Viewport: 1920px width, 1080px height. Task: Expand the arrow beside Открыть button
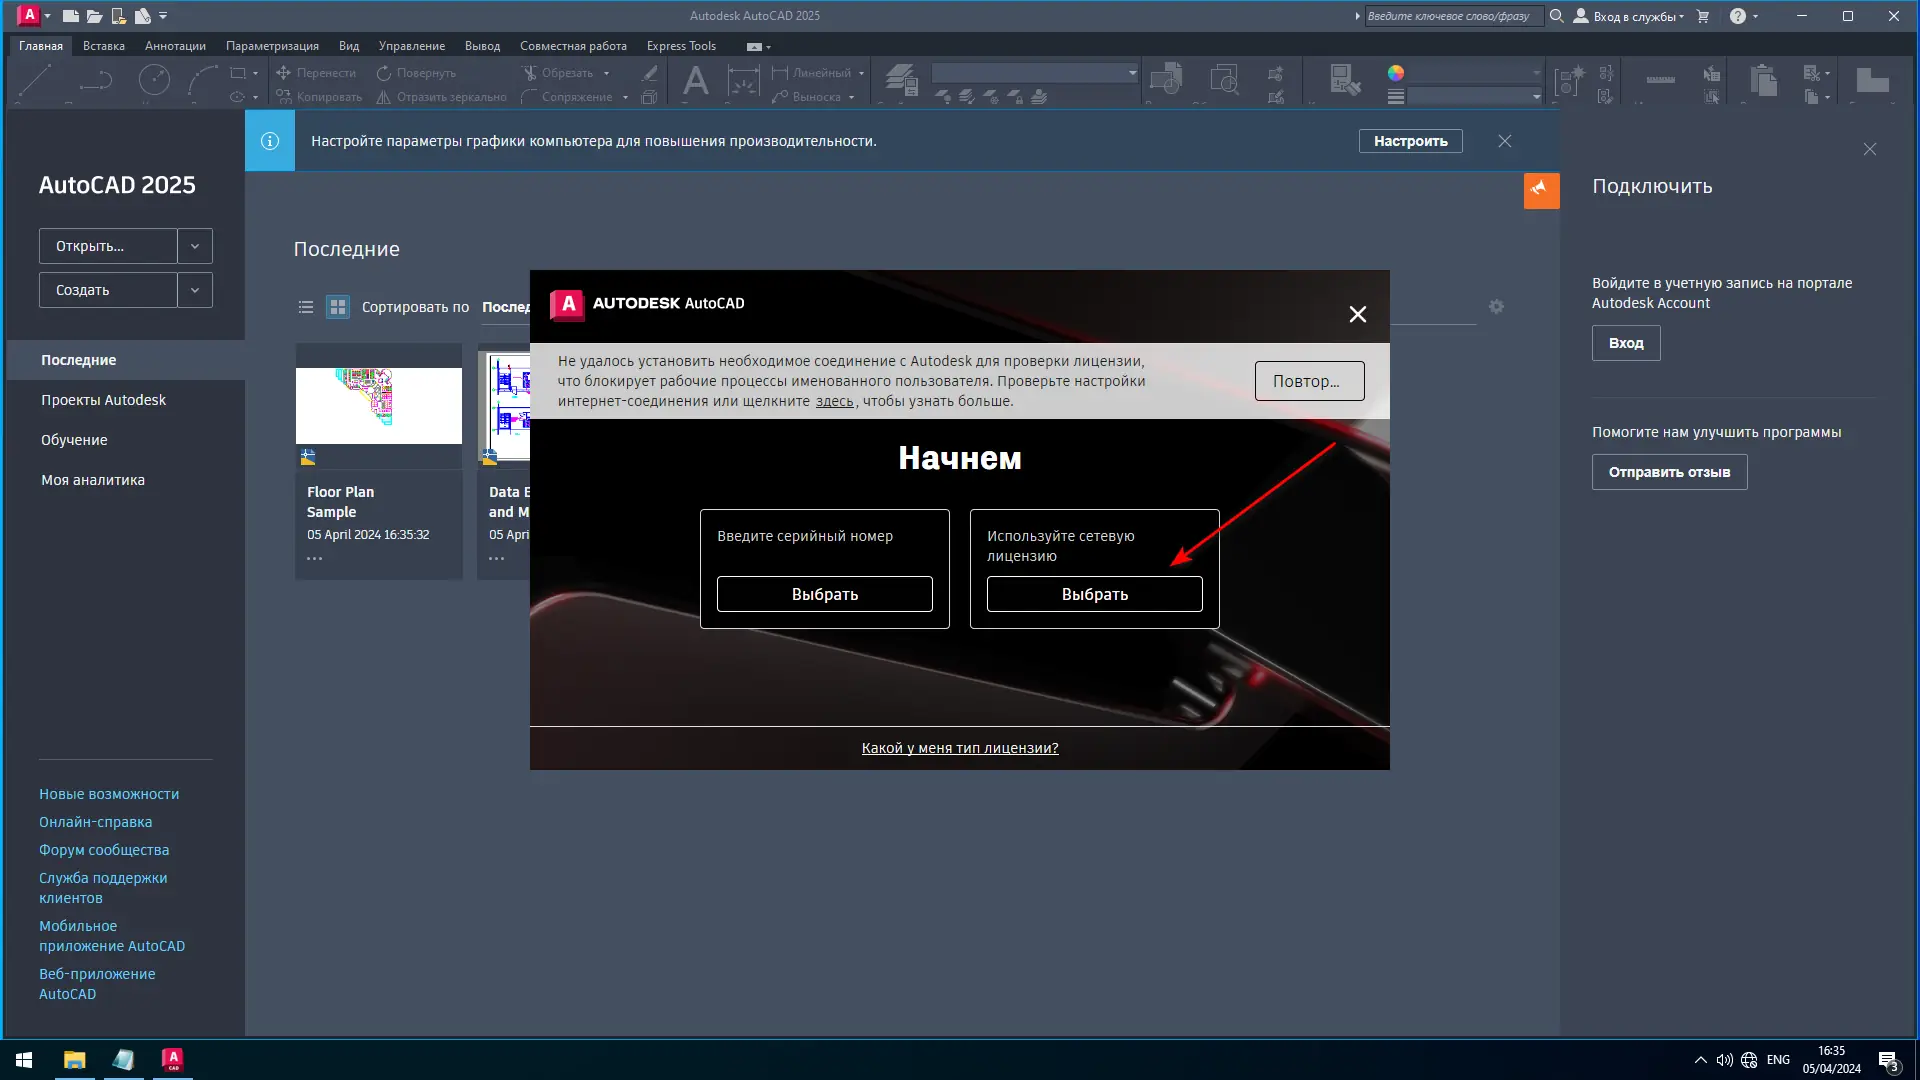pos(195,246)
